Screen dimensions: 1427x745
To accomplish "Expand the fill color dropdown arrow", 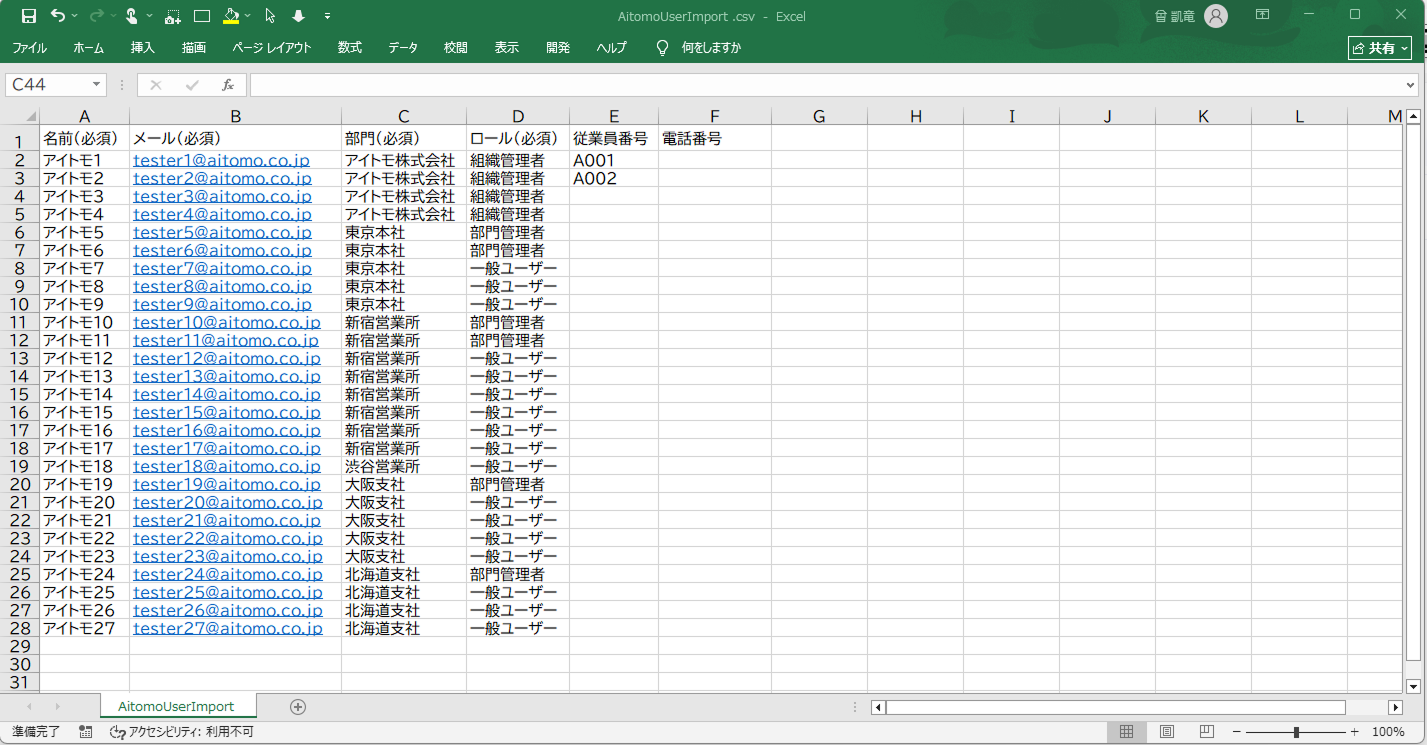I will pyautogui.click(x=248, y=16).
